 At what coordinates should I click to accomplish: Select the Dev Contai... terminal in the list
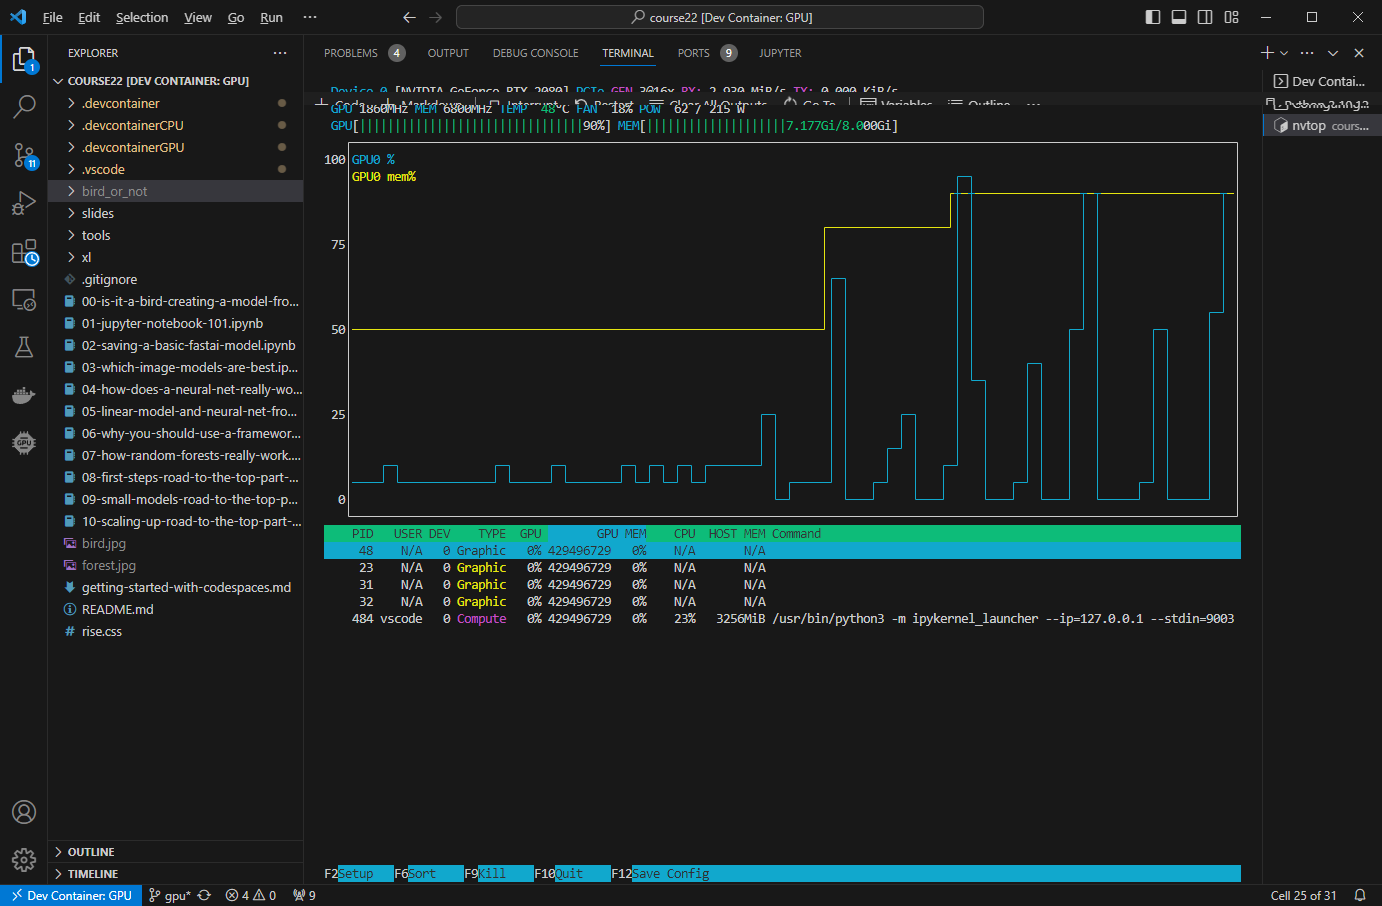coord(1320,81)
